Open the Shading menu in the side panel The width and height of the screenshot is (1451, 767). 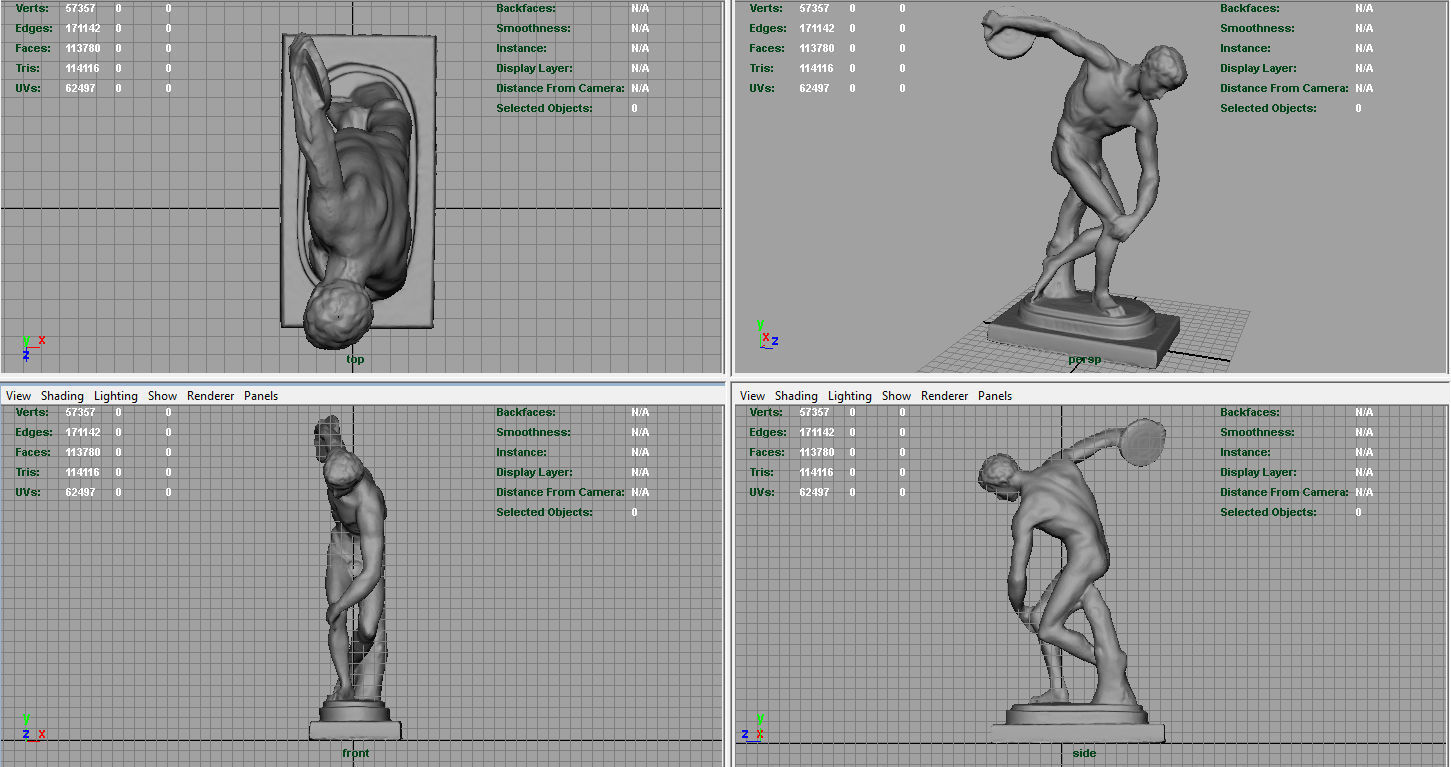click(x=796, y=396)
